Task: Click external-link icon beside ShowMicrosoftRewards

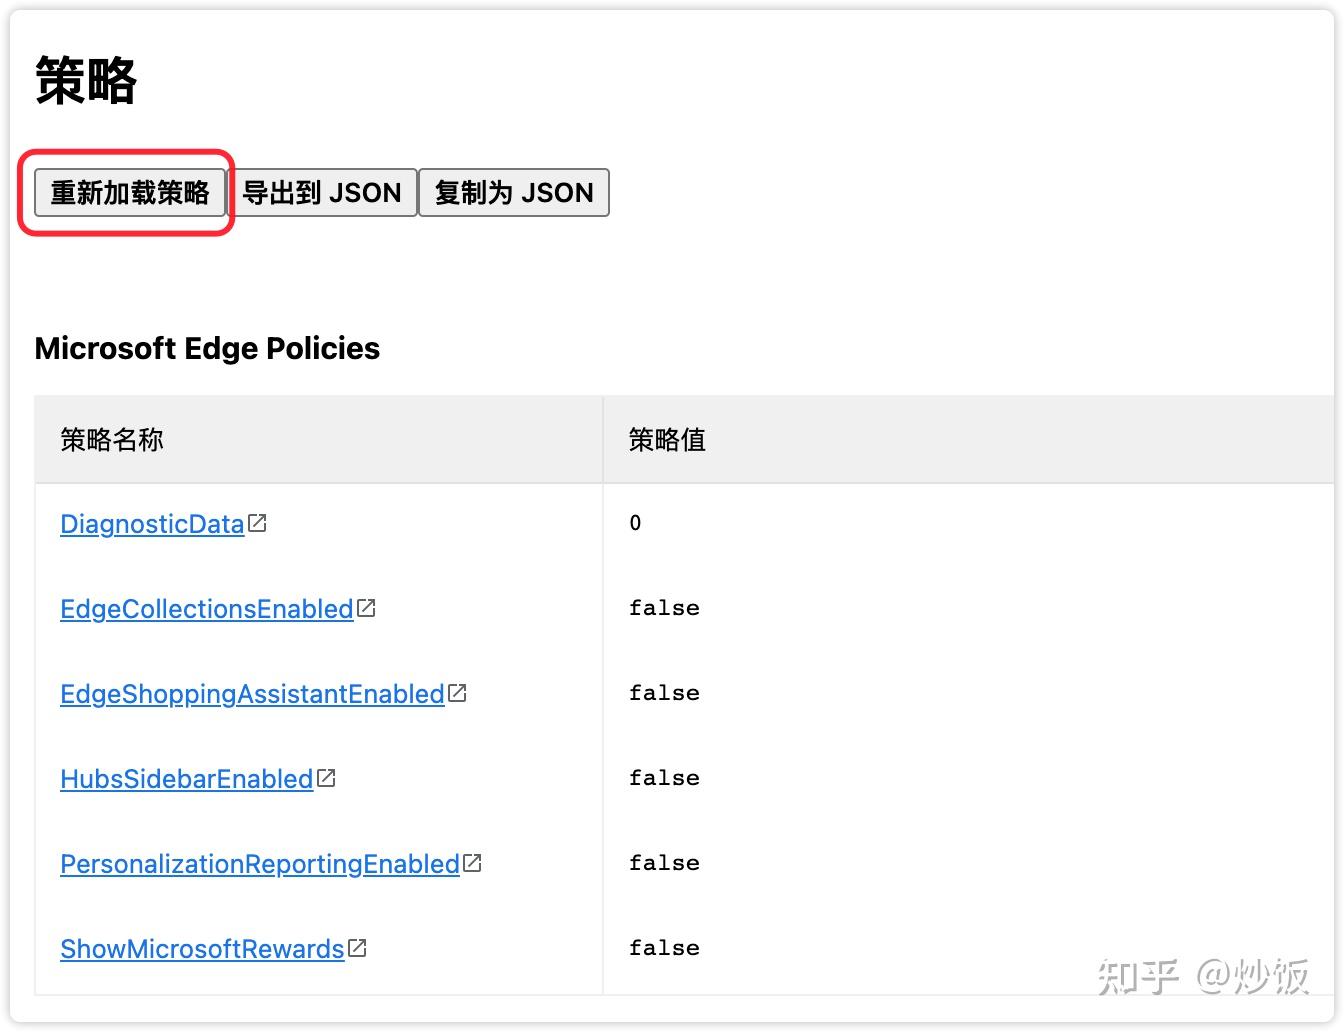Action: click(358, 948)
